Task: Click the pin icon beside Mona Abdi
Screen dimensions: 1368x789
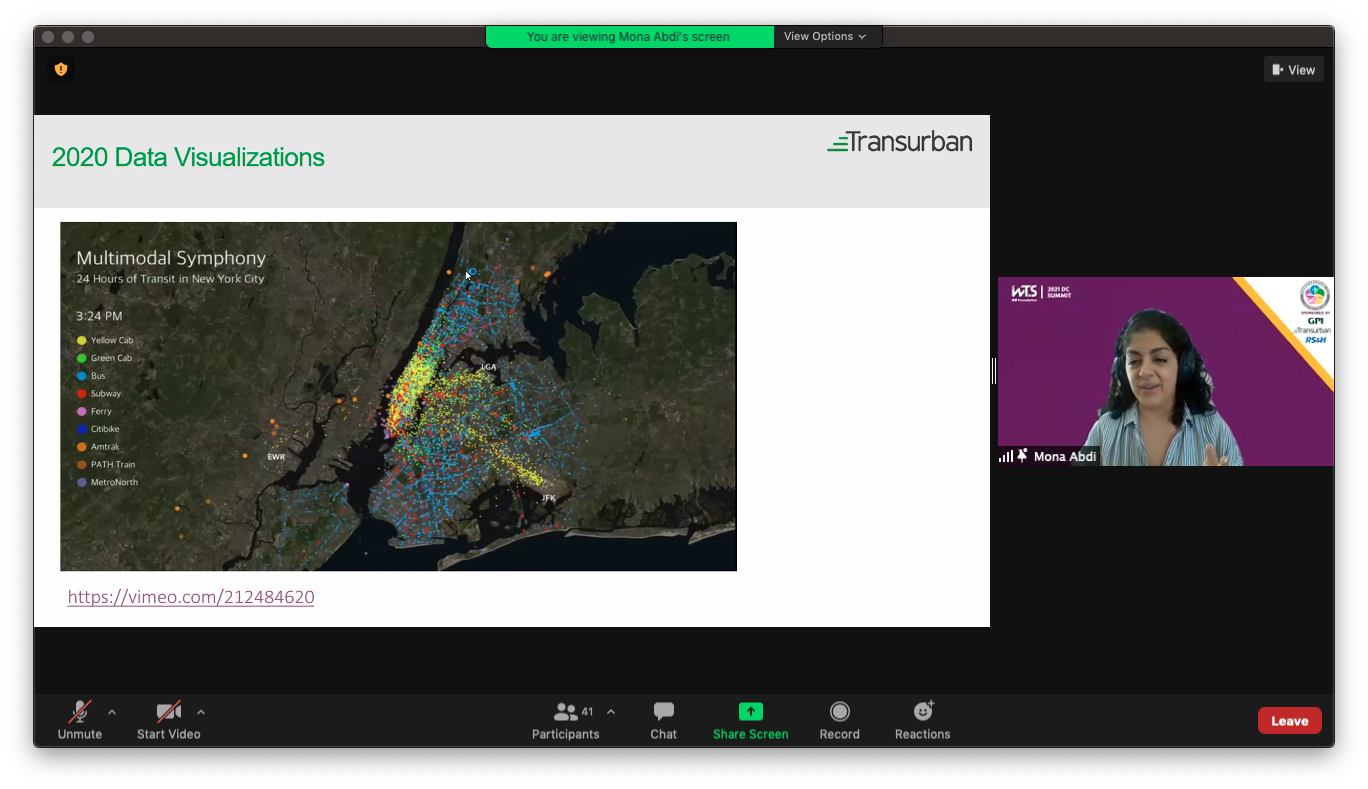Action: click(1023, 456)
